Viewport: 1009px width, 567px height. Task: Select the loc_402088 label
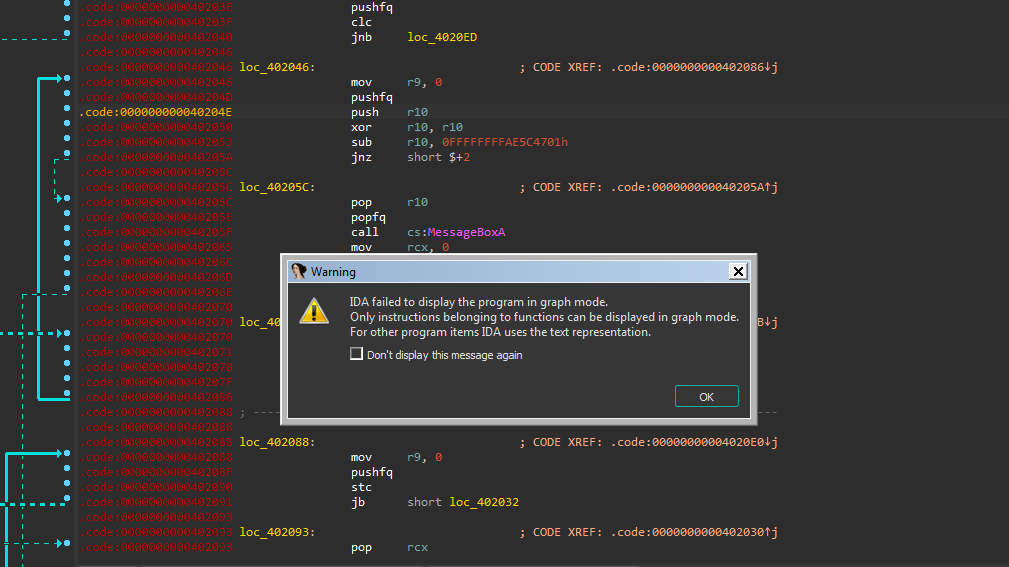click(x=276, y=442)
